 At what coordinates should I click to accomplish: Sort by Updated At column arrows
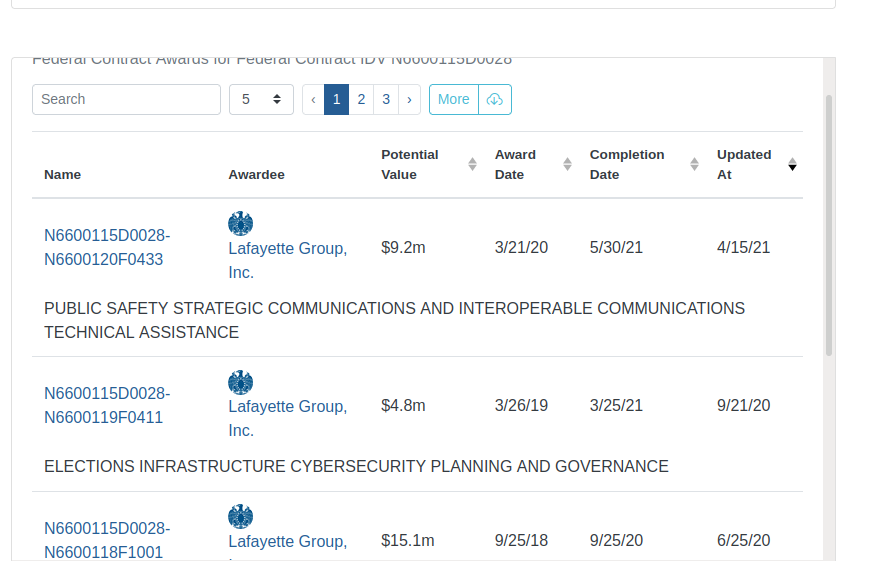[792, 164]
